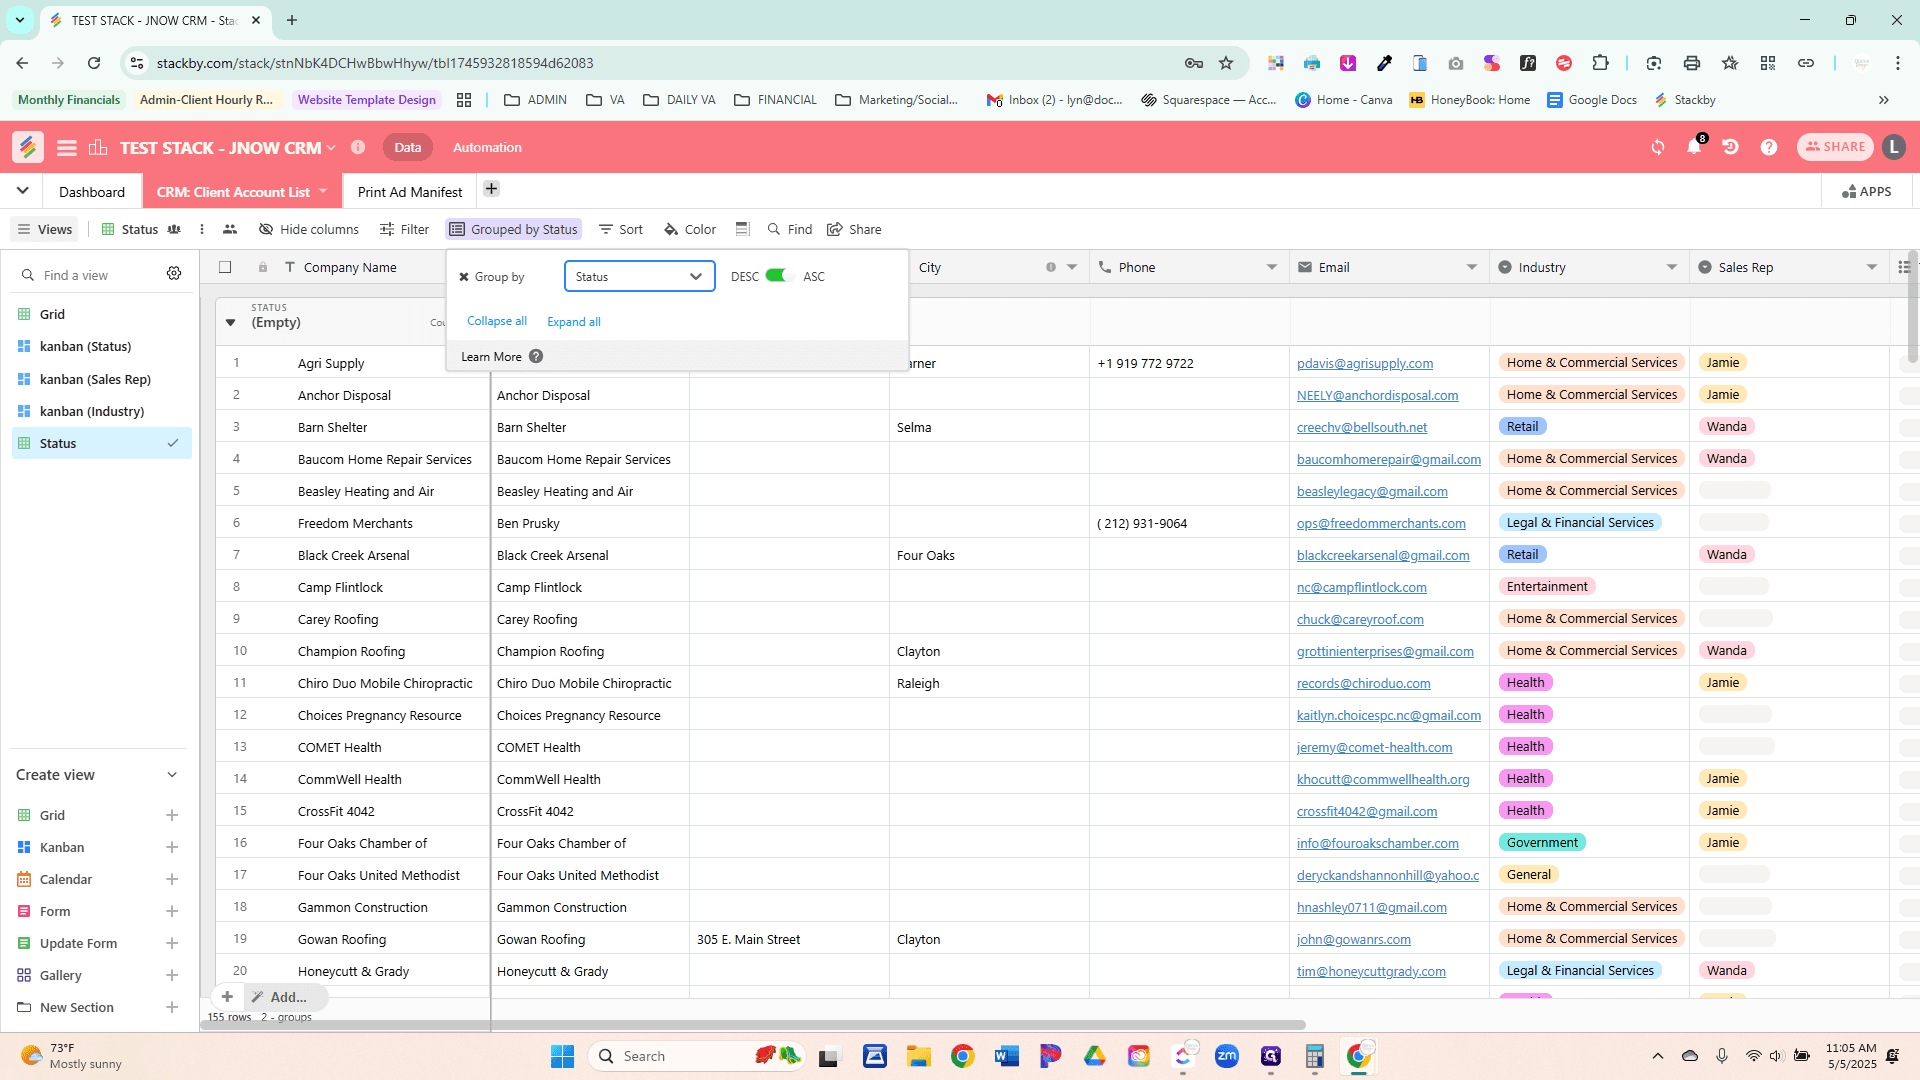Open pdavis@agrisupply.com email link
Viewport: 1920px width, 1080px height.
tap(1365, 363)
